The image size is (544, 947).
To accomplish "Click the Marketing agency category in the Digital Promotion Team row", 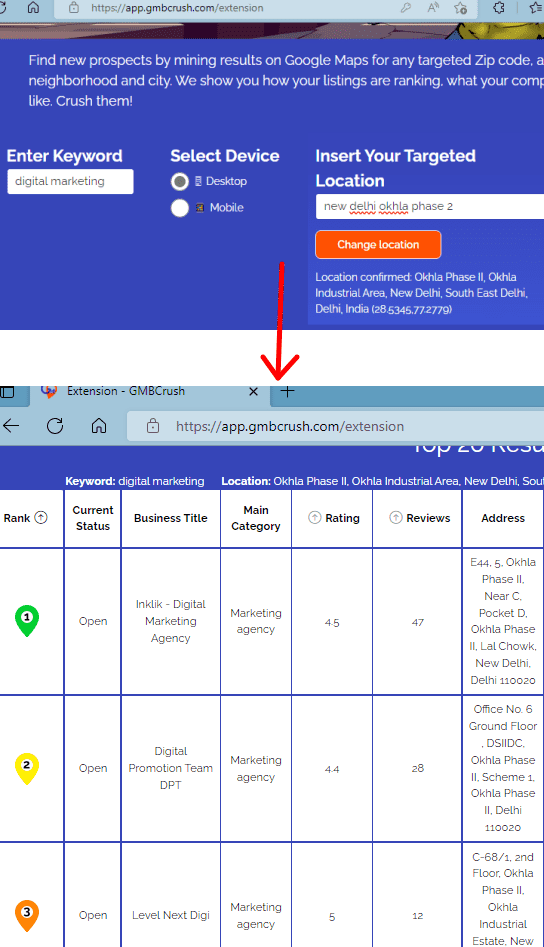I will point(256,768).
